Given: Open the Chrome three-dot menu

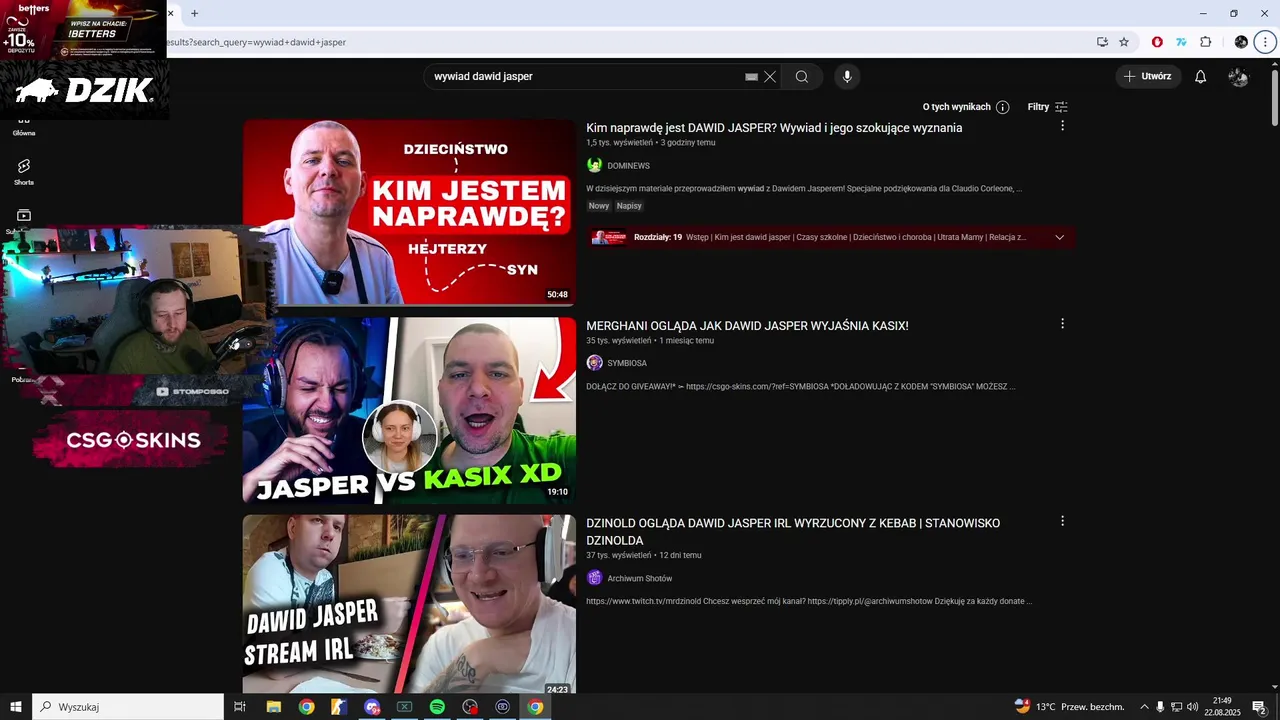Looking at the screenshot, I should (x=1265, y=42).
